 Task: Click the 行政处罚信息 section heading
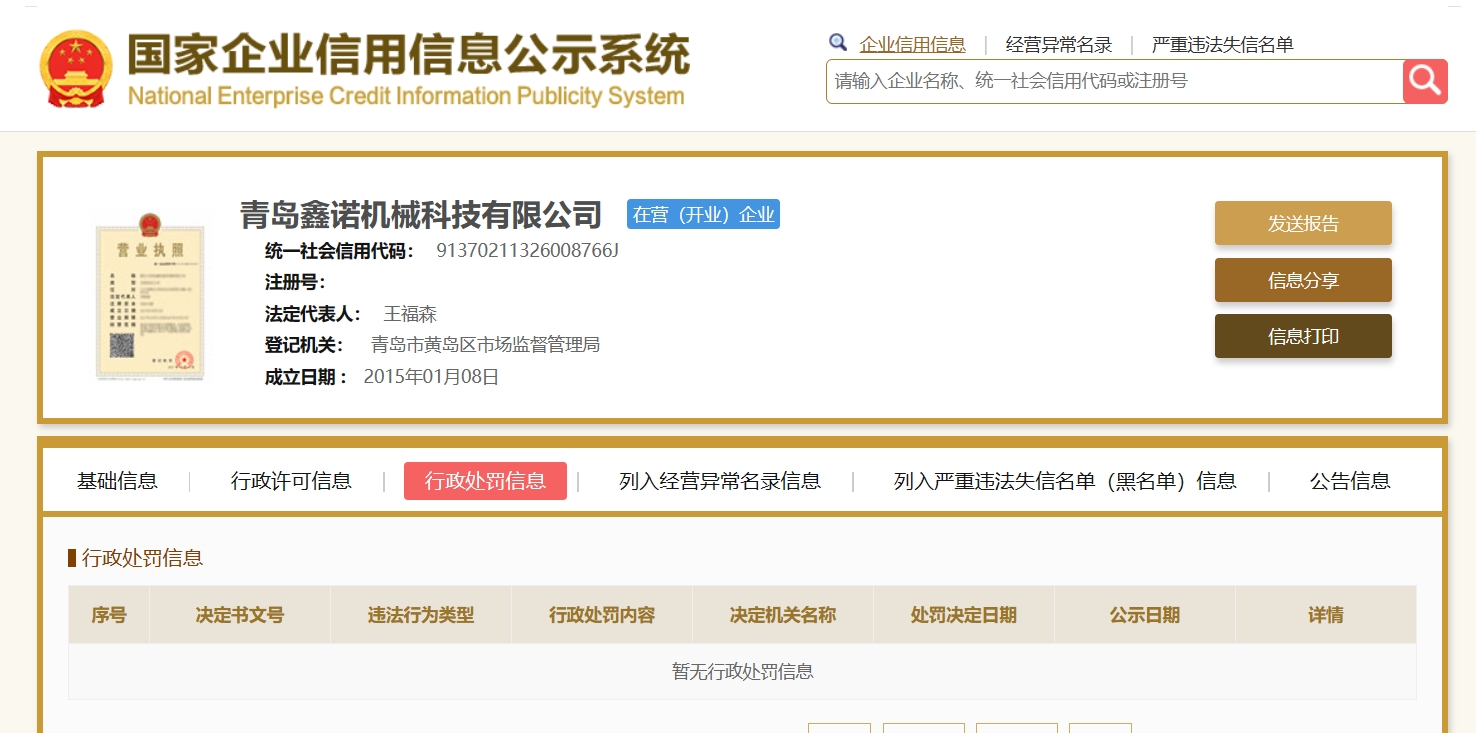pos(142,558)
